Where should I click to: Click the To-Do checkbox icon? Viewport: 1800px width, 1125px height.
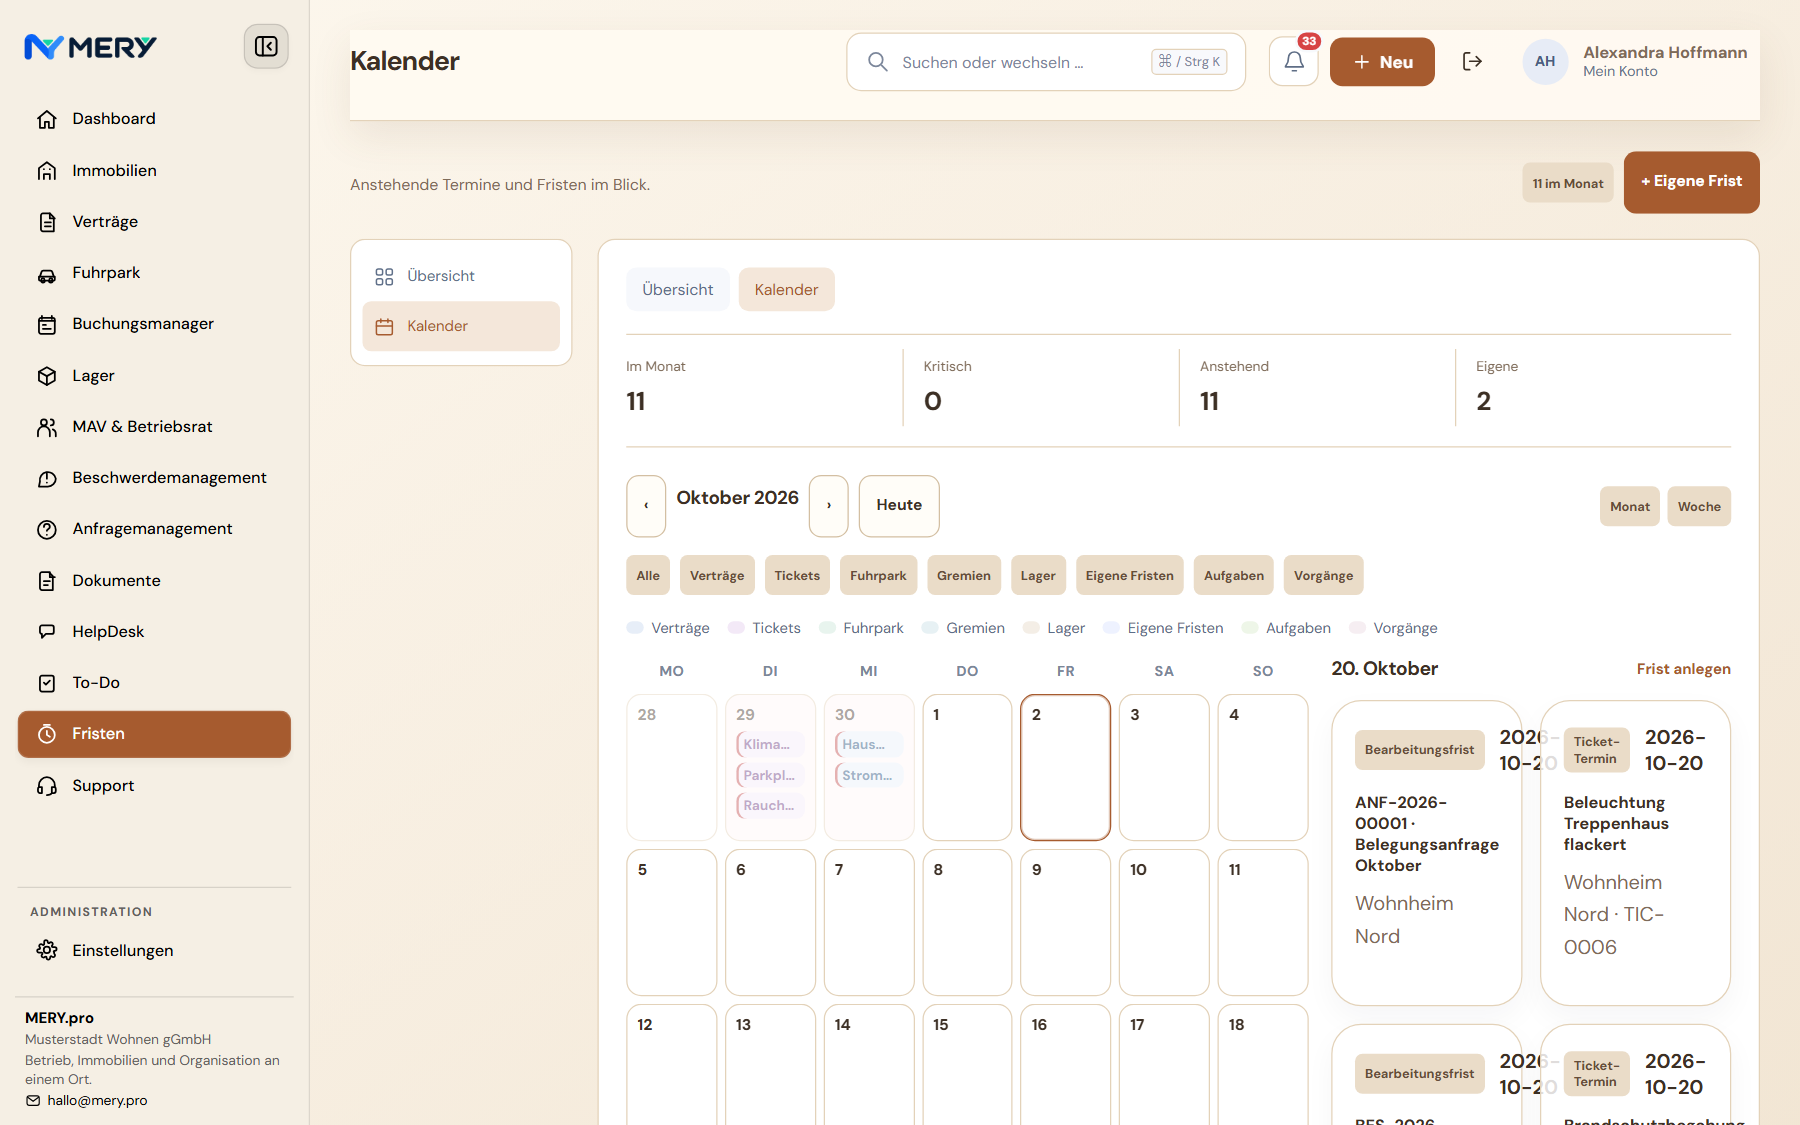(47, 683)
